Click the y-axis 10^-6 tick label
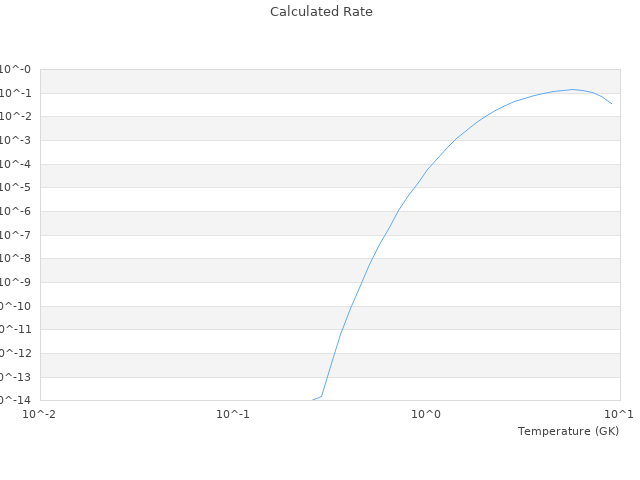Viewport: 640px width, 480px height. (16, 212)
